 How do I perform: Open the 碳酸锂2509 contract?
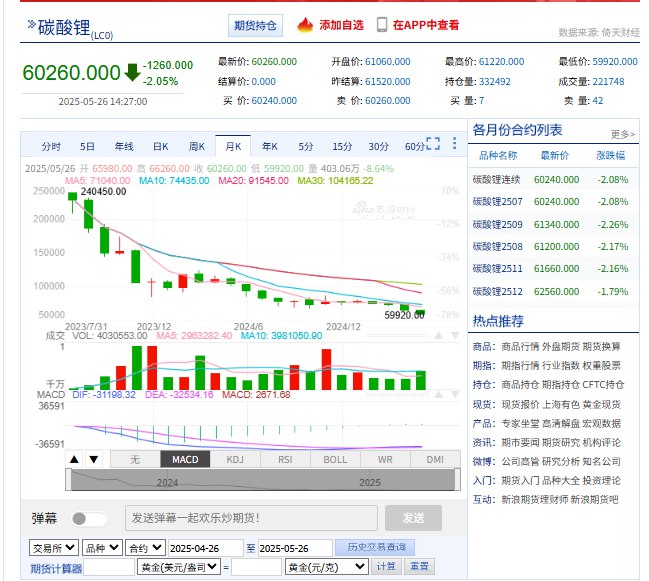click(x=498, y=225)
